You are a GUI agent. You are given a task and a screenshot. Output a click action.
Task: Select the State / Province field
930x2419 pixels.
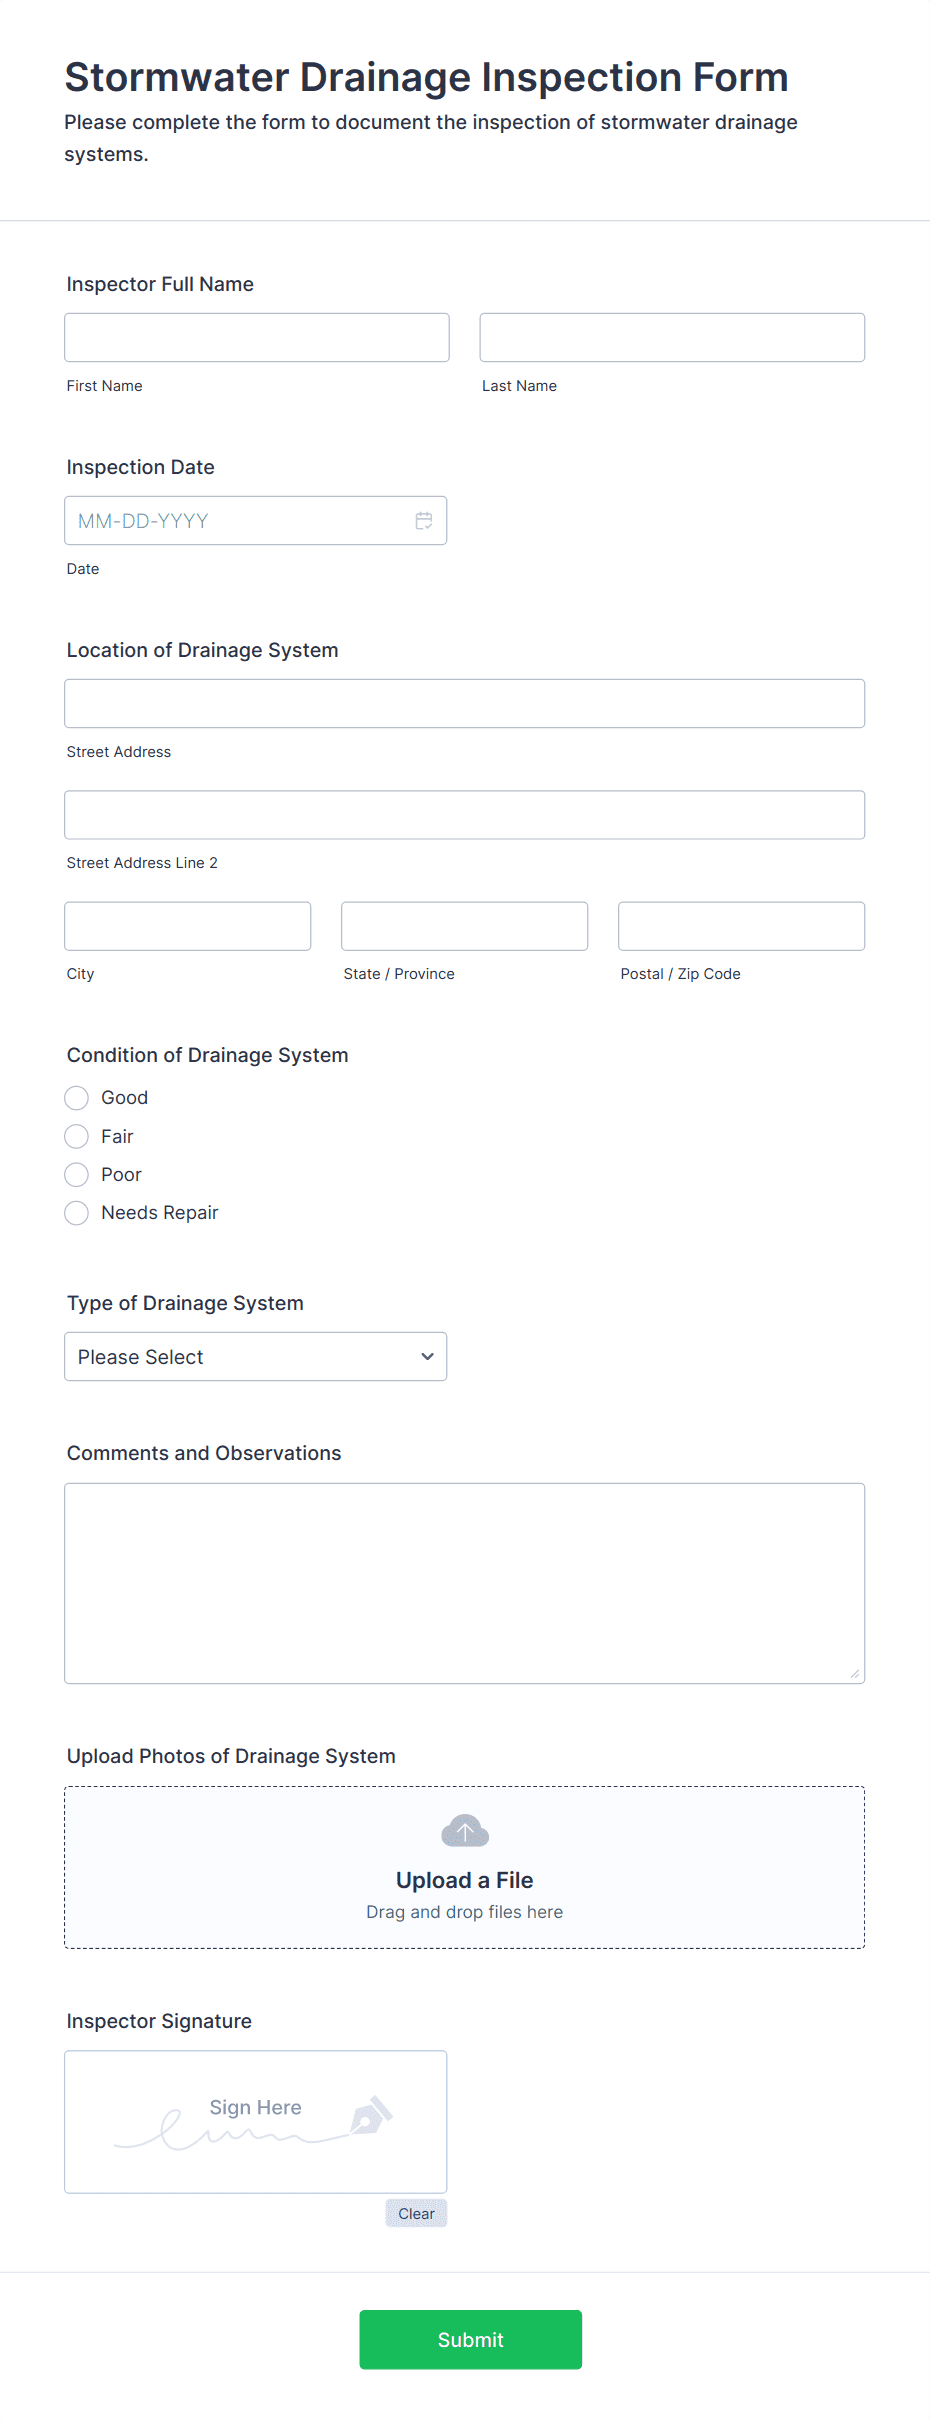click(464, 926)
